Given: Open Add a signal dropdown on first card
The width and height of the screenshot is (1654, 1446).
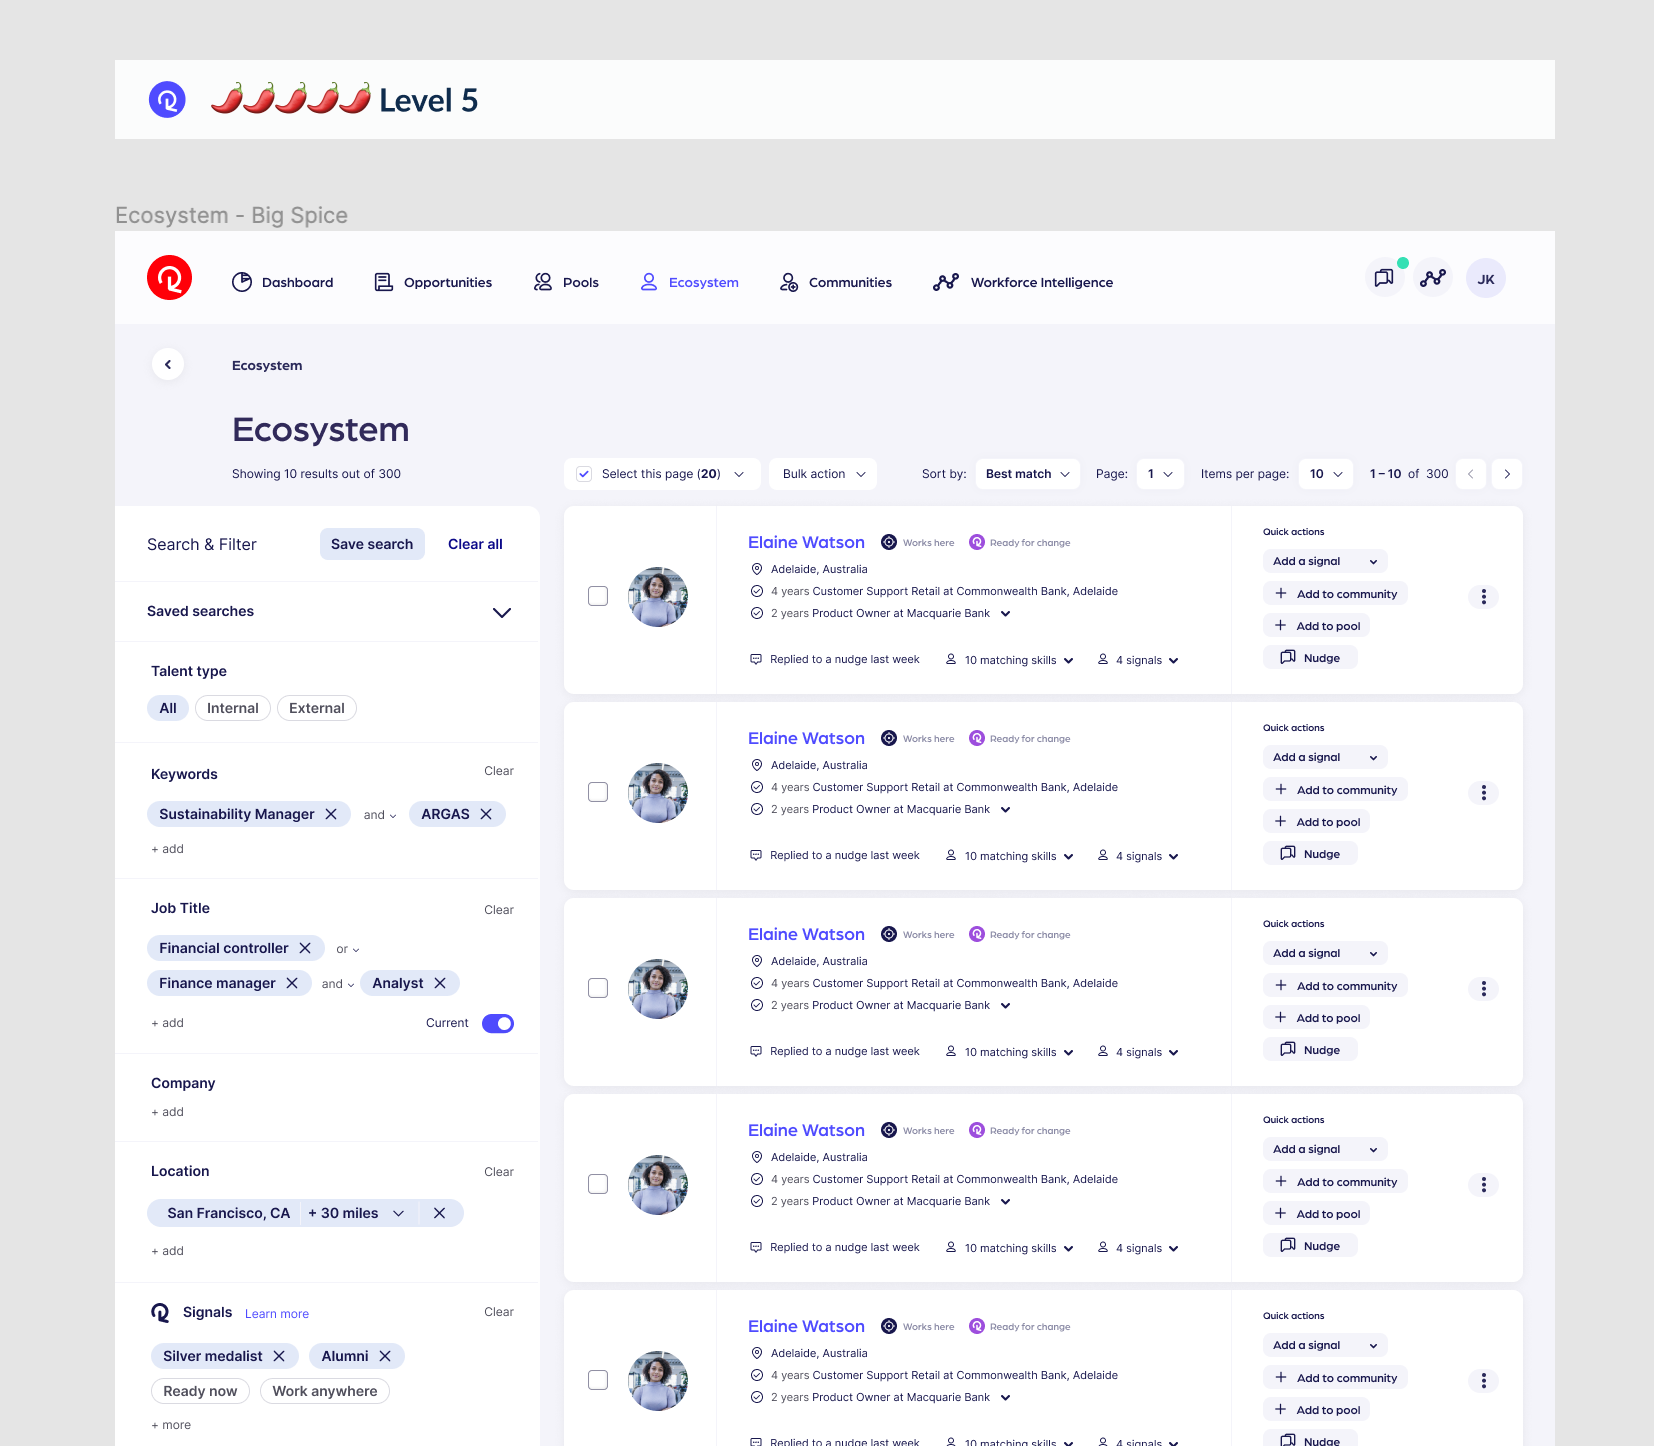Looking at the screenshot, I should click(1326, 561).
